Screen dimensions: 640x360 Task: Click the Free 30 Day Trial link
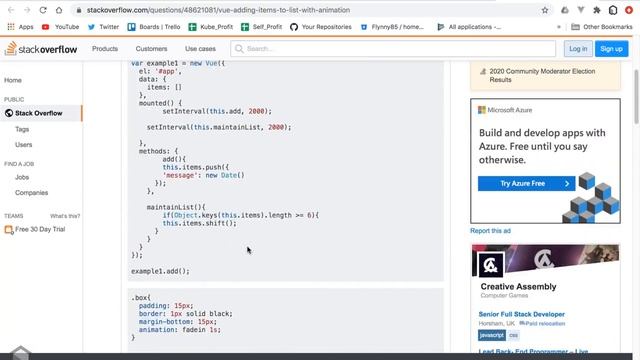(40, 229)
